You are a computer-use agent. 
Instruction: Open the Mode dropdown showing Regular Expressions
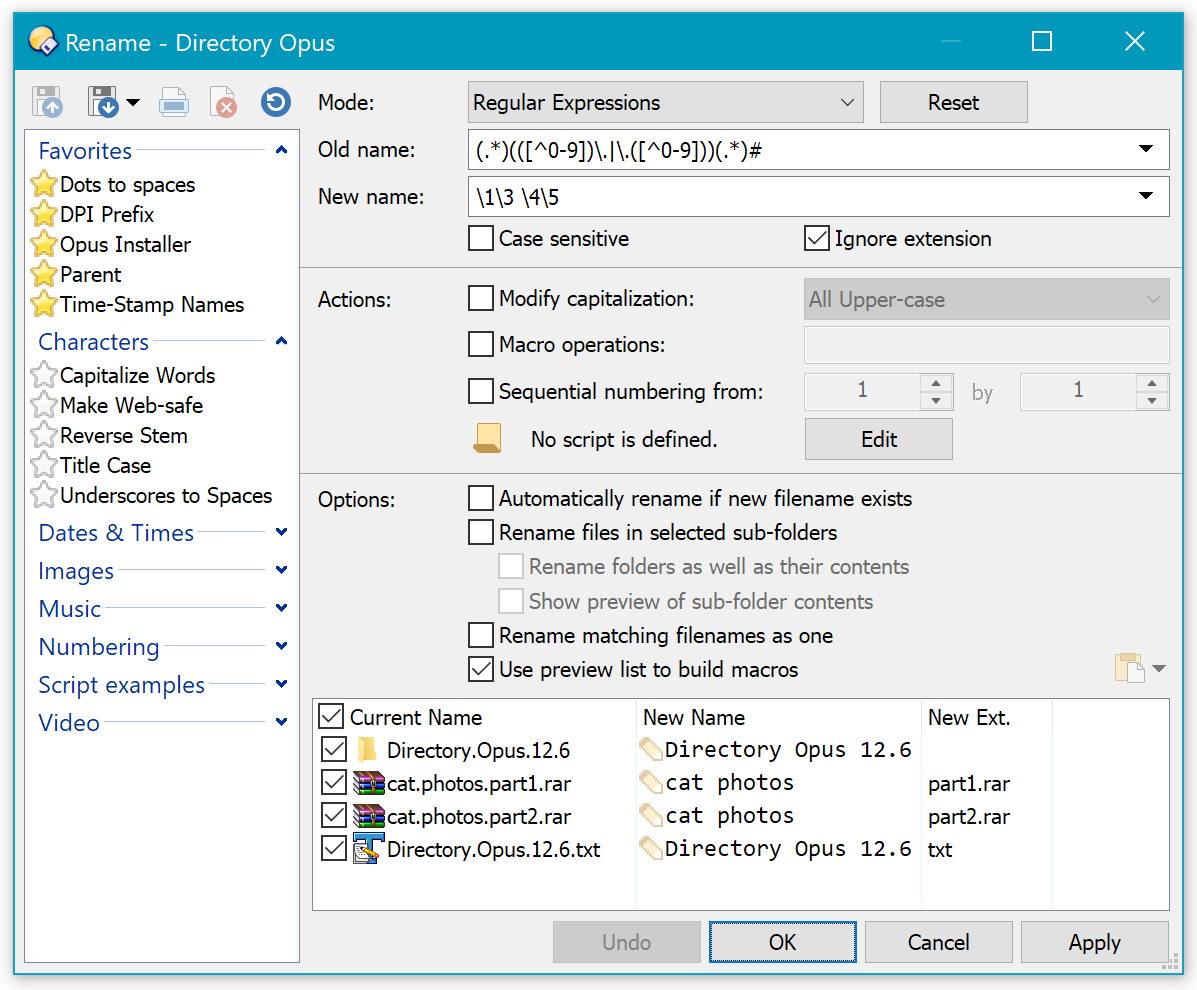click(665, 102)
